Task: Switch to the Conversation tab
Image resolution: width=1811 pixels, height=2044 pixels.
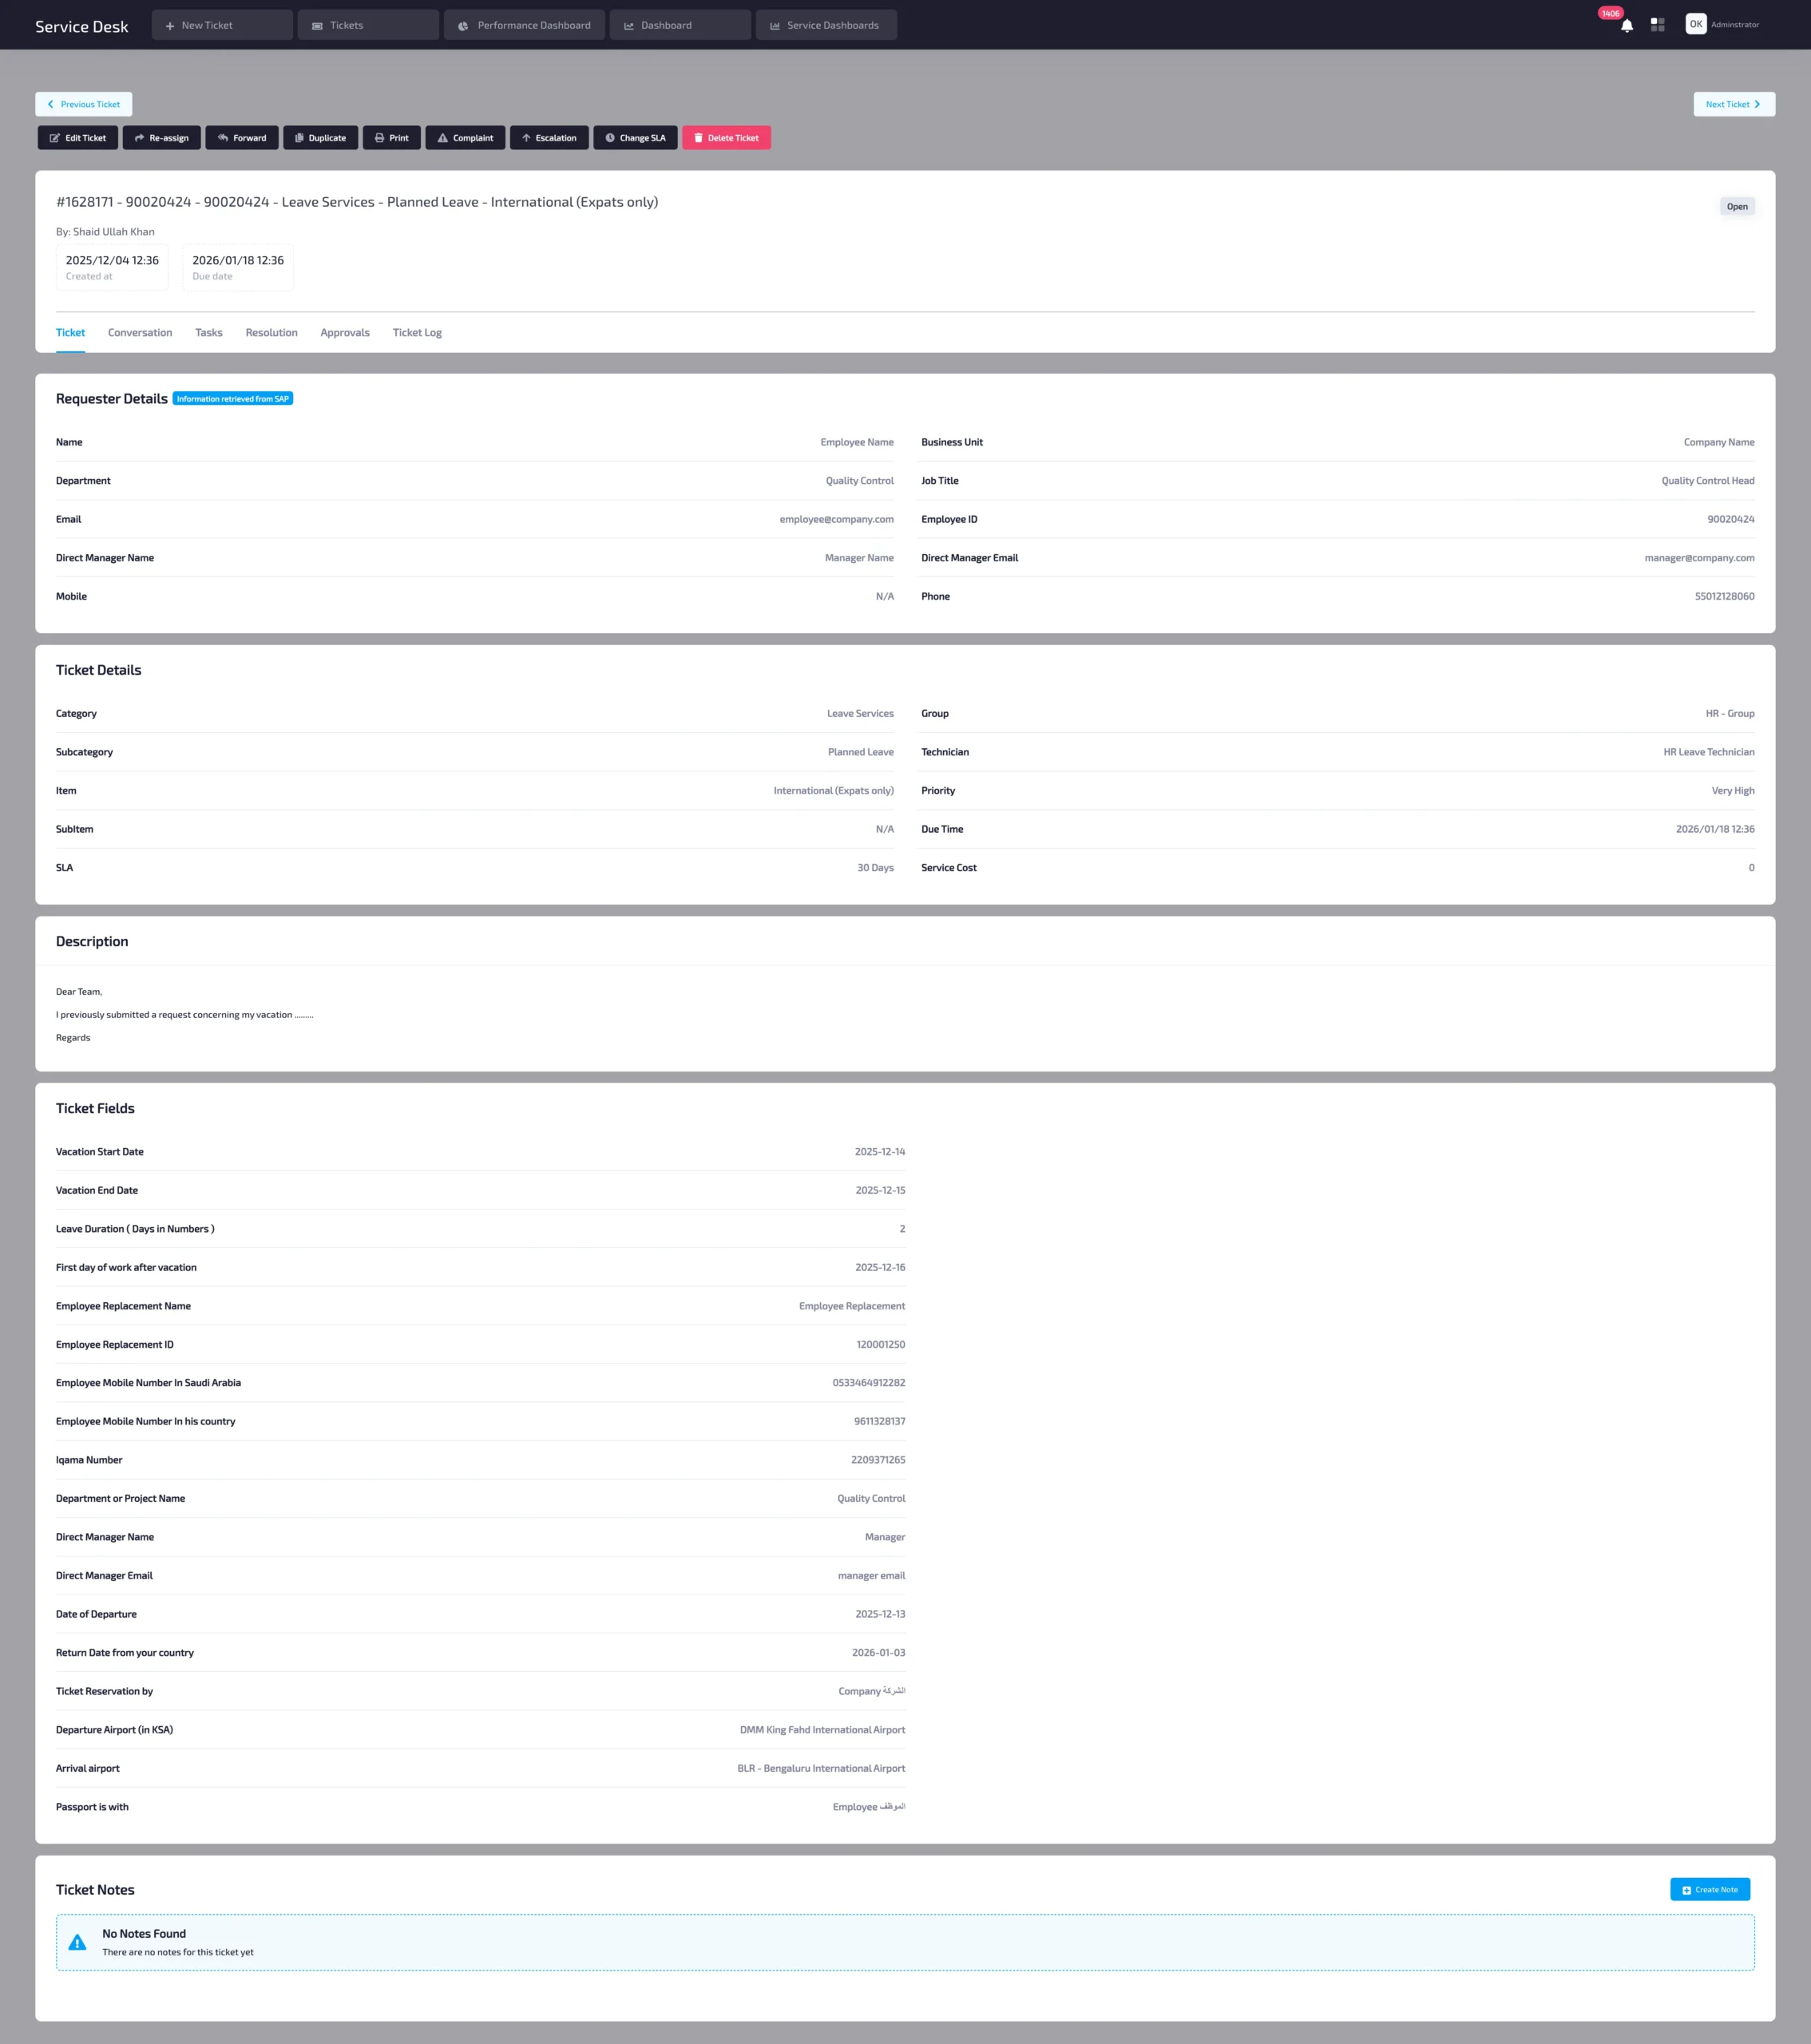Action: pyautogui.click(x=140, y=333)
